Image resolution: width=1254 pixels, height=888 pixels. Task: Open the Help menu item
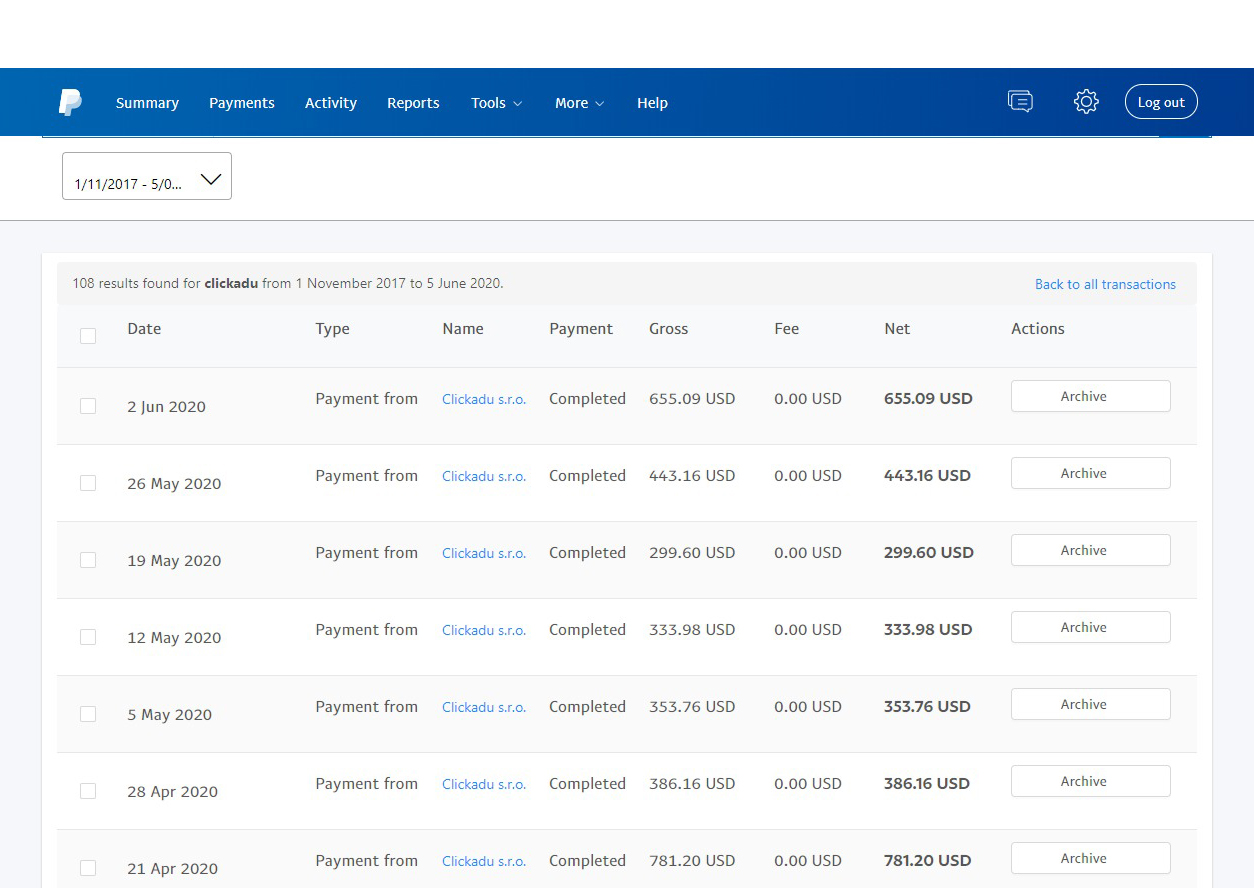(x=652, y=103)
